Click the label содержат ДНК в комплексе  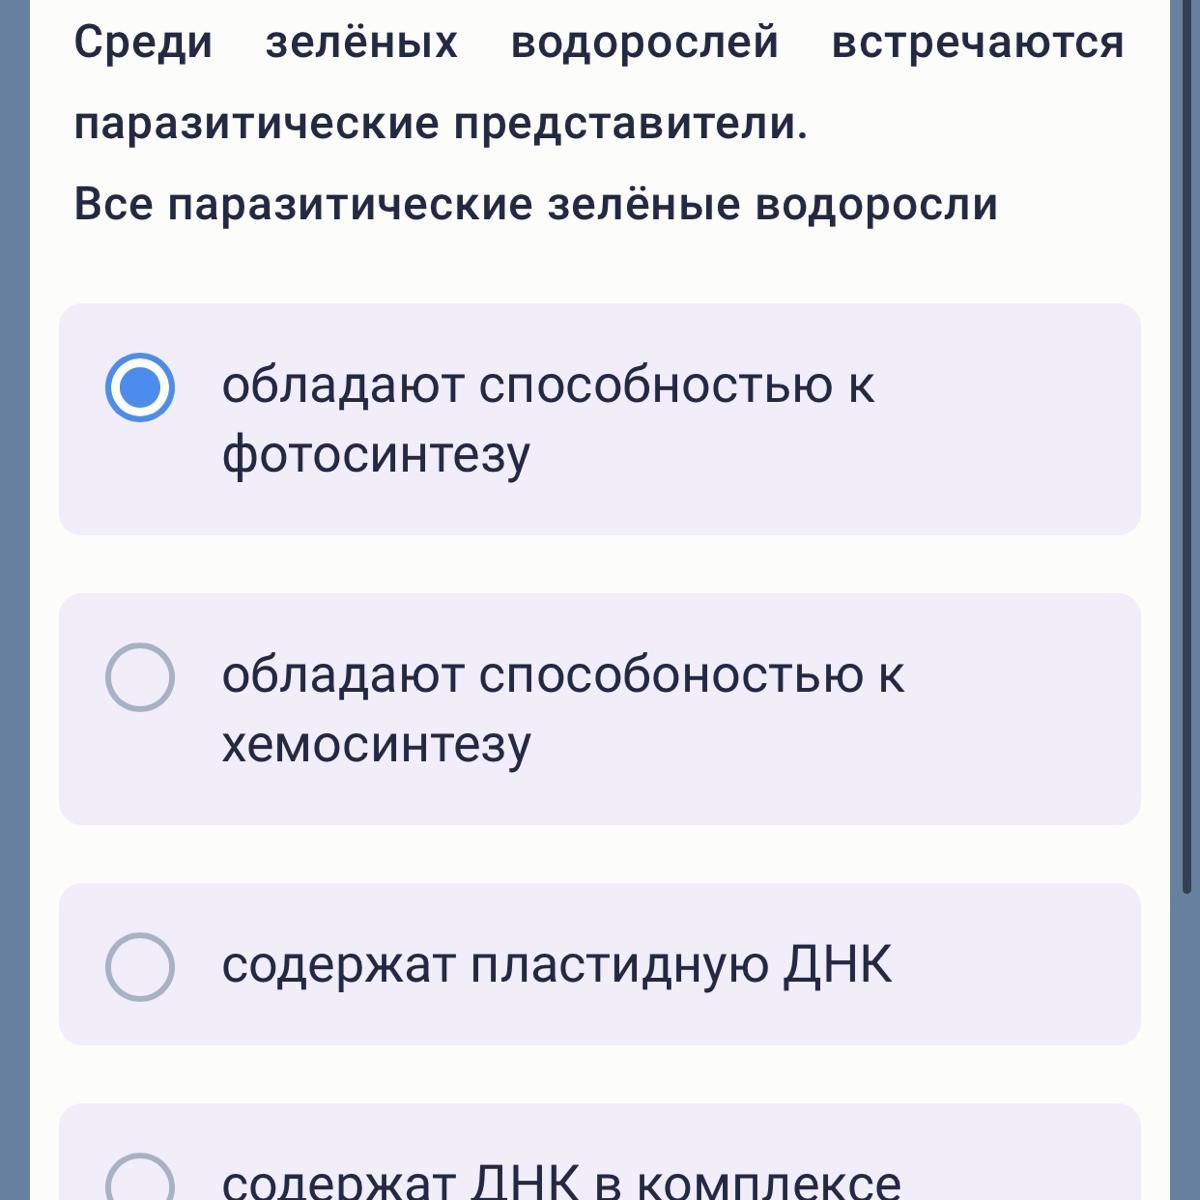[x=561, y=1182]
